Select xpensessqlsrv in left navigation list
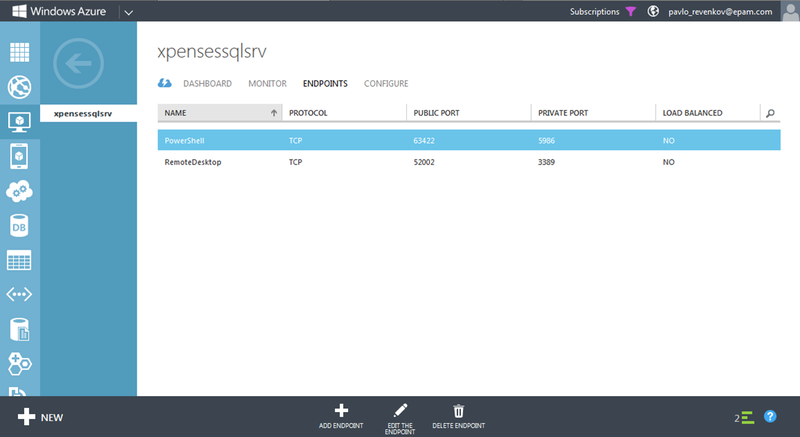Viewport: 800px width, 437px height. (88, 113)
